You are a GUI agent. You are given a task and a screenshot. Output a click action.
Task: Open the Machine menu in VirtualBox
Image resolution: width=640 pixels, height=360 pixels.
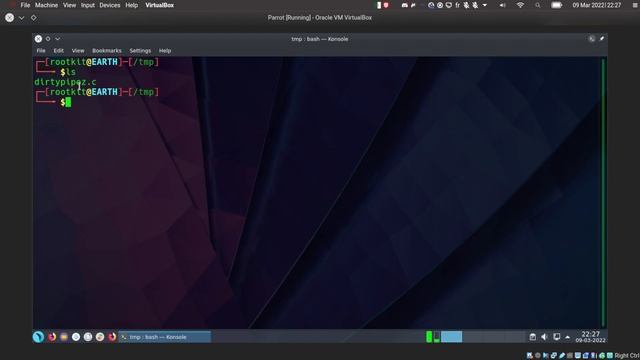click(x=46, y=5)
